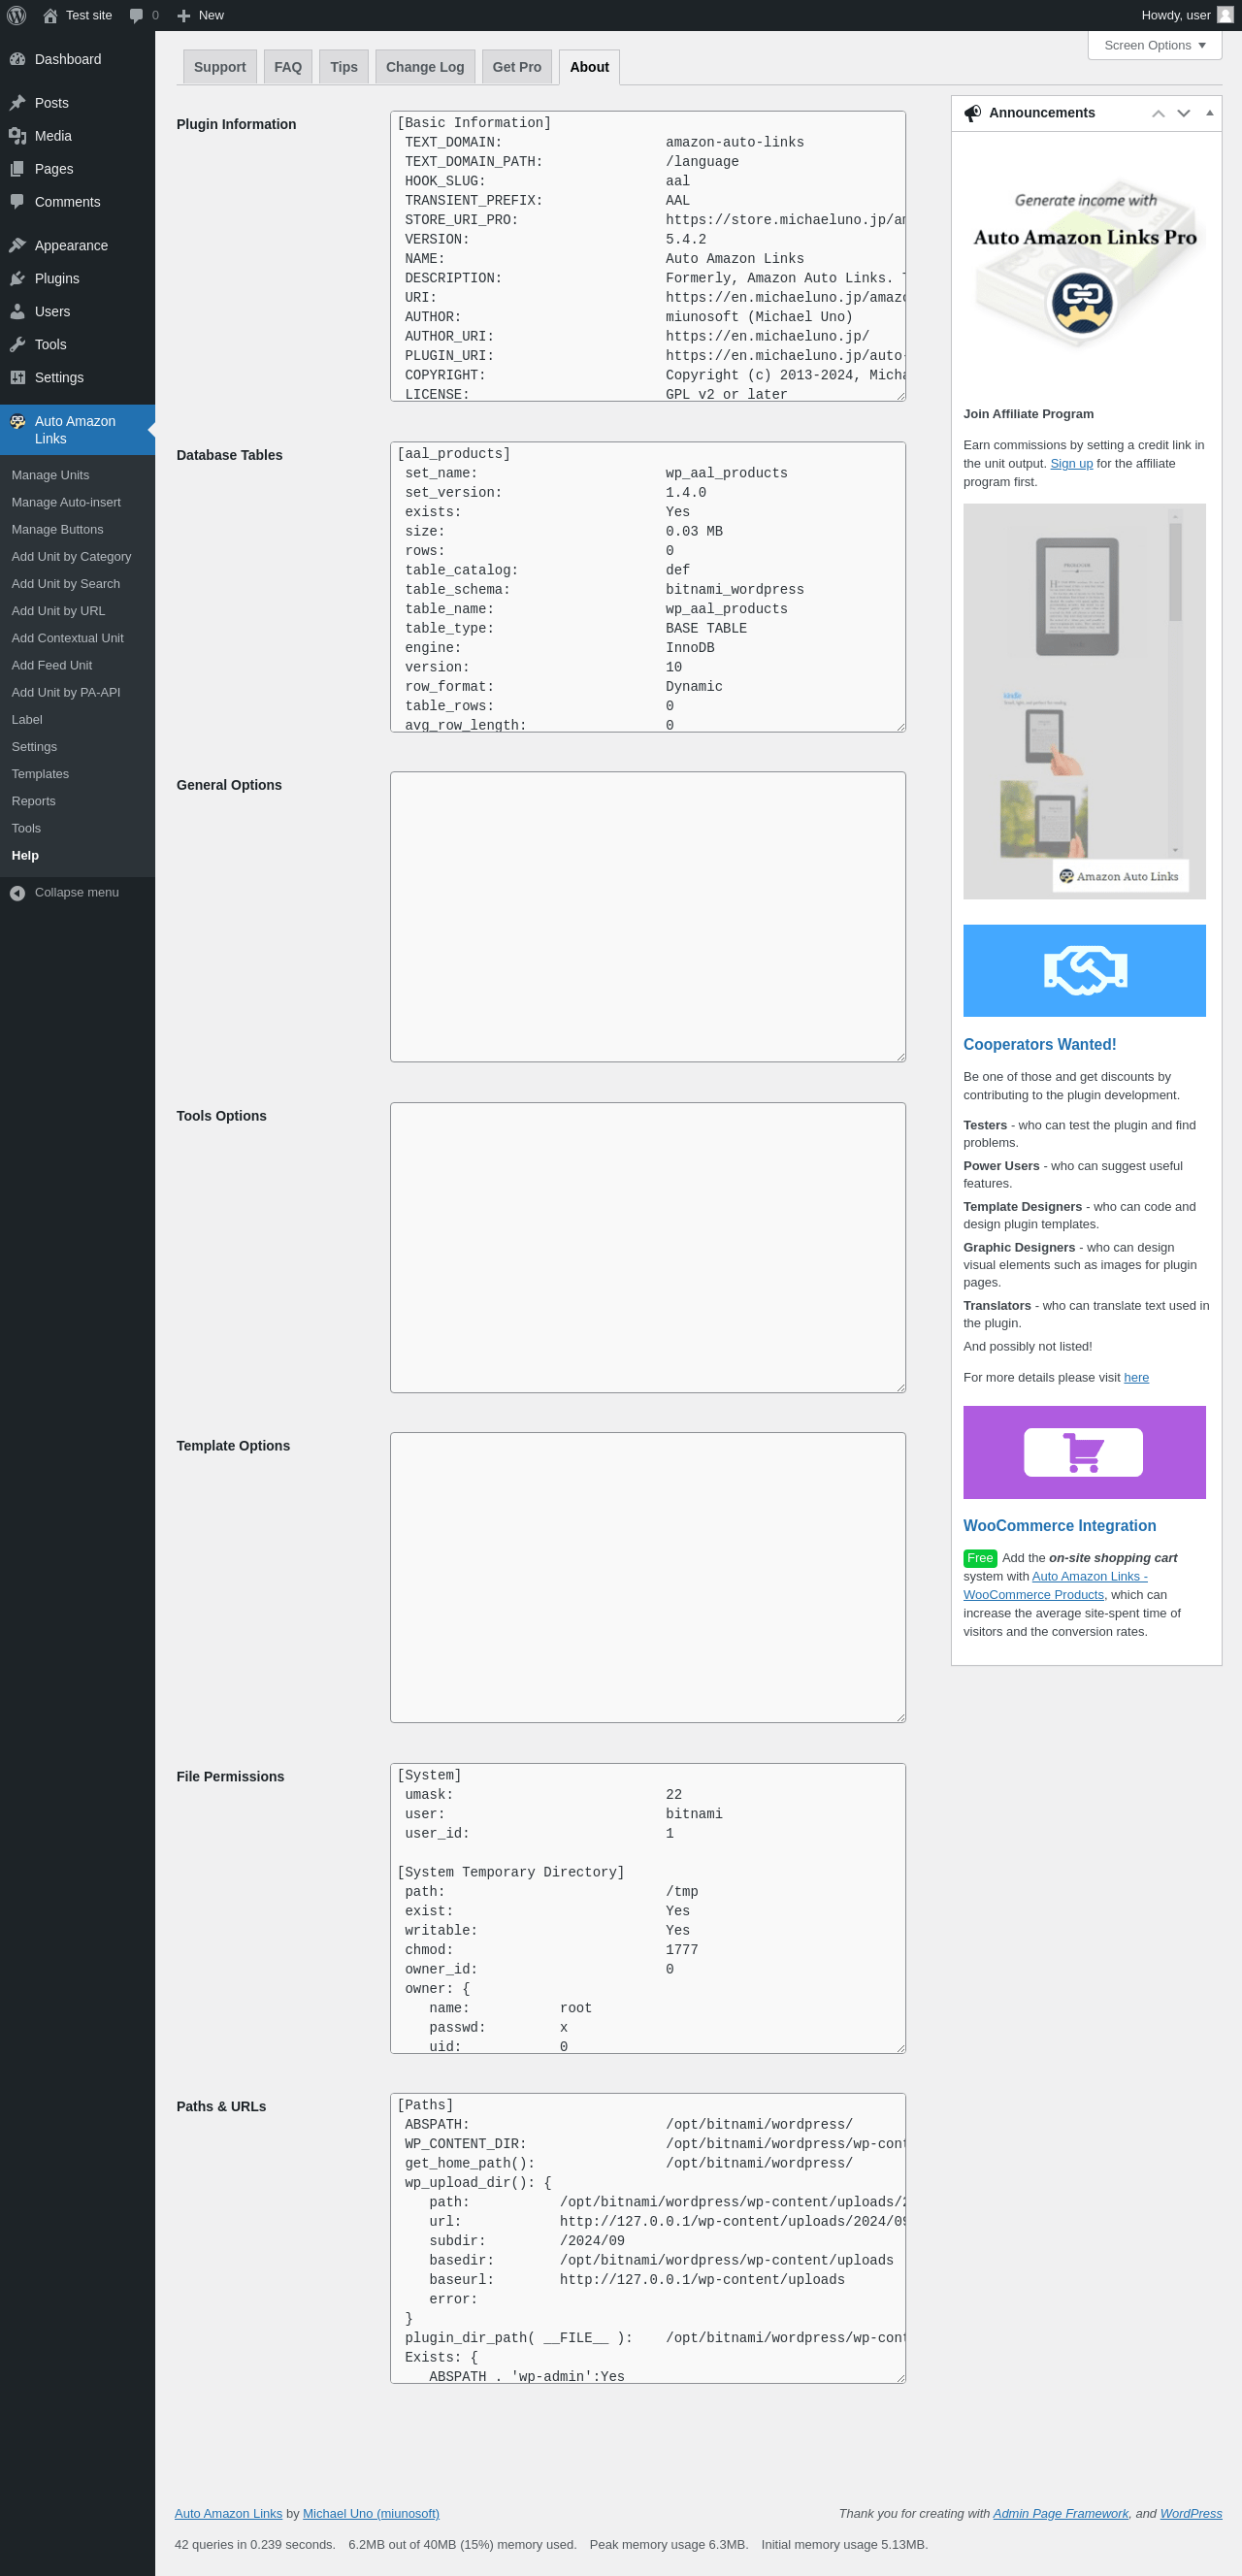Click inside Plugin Information text area
1242x2576 pixels.
pyautogui.click(x=647, y=256)
